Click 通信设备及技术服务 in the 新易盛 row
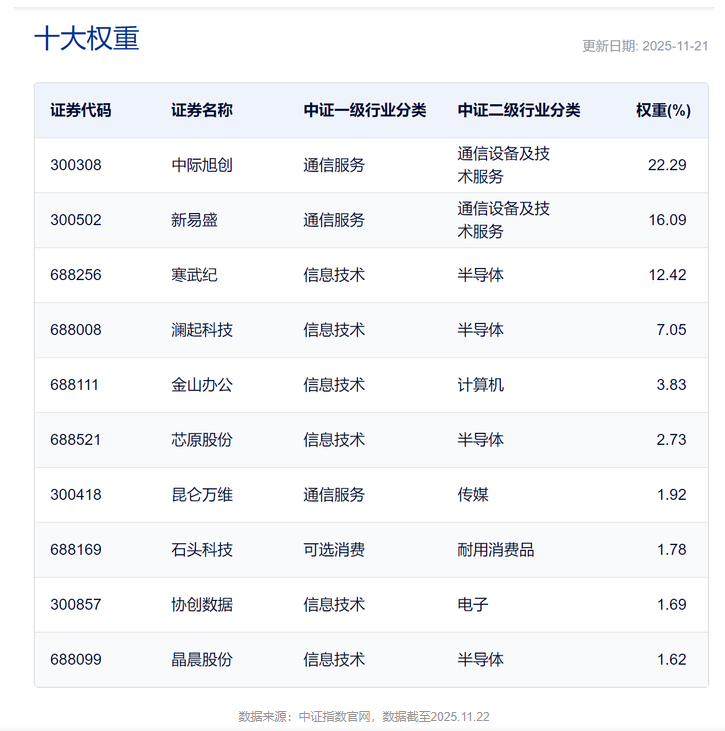Viewport: 725px width, 731px height. [504, 220]
